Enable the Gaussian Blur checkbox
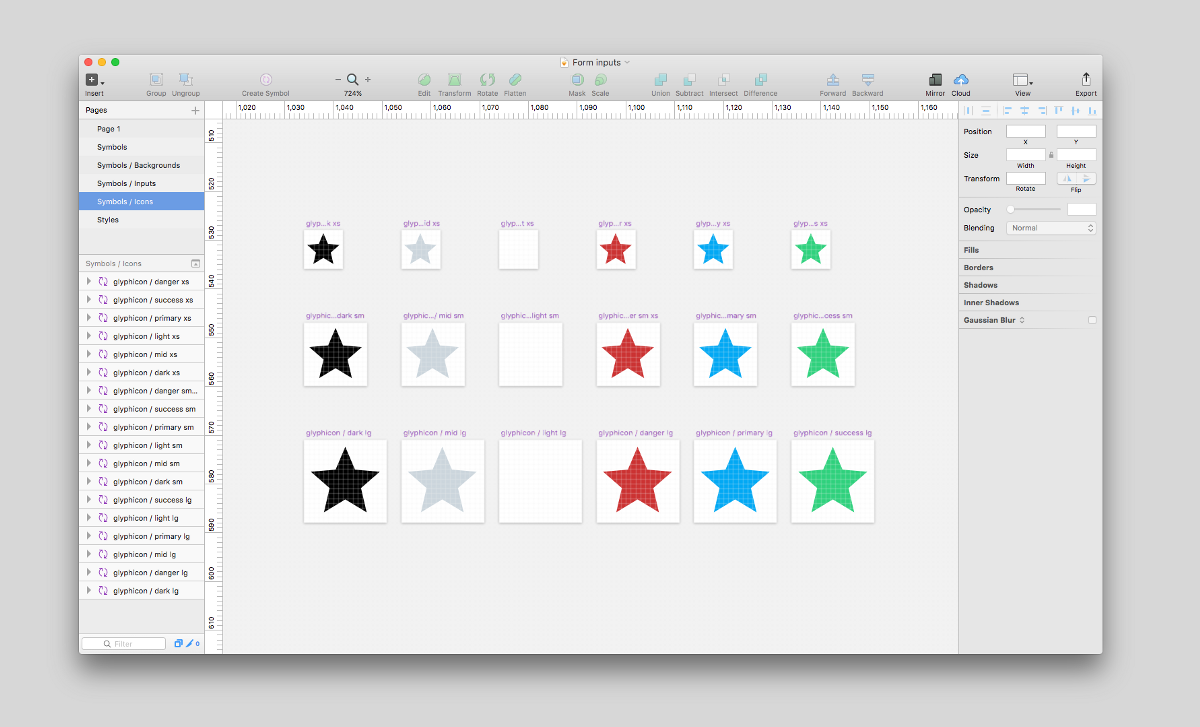Viewport: 1200px width, 727px height. click(x=1094, y=318)
